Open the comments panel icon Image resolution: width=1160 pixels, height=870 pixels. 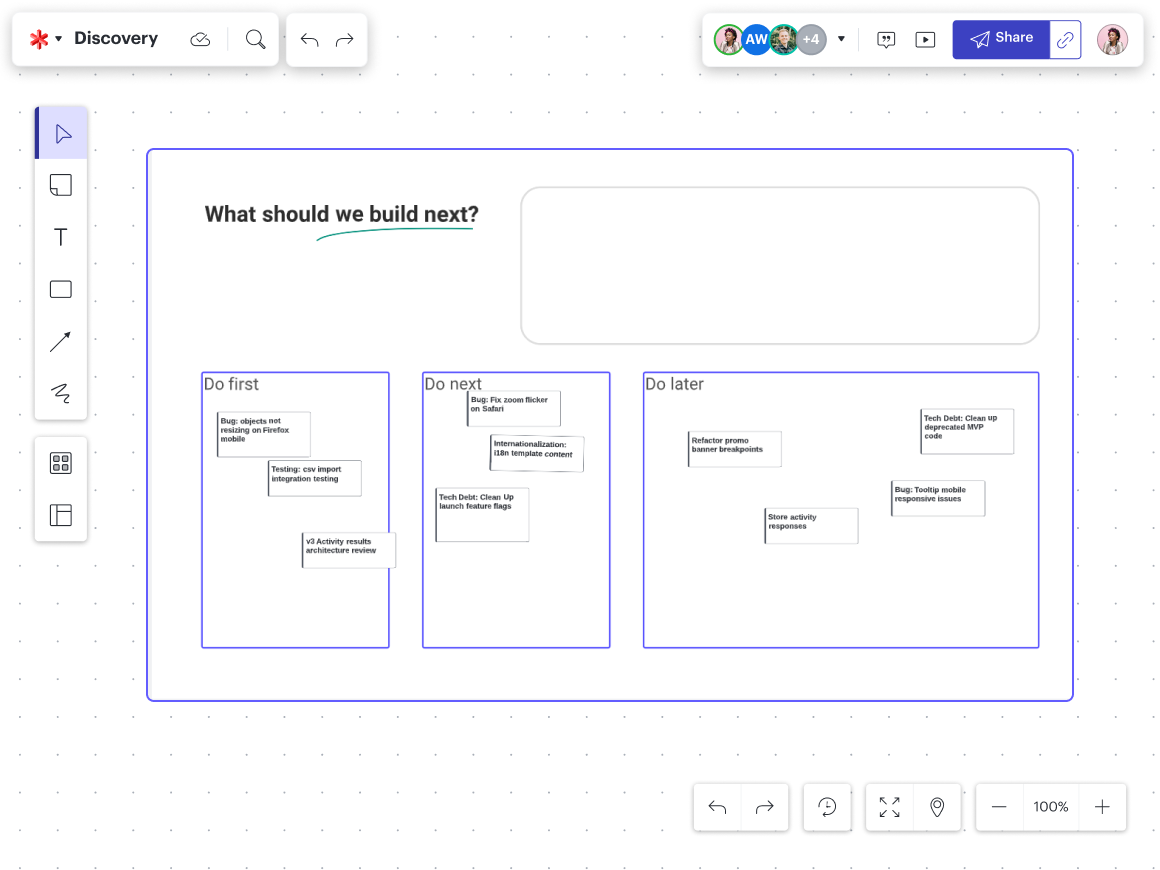coord(886,40)
